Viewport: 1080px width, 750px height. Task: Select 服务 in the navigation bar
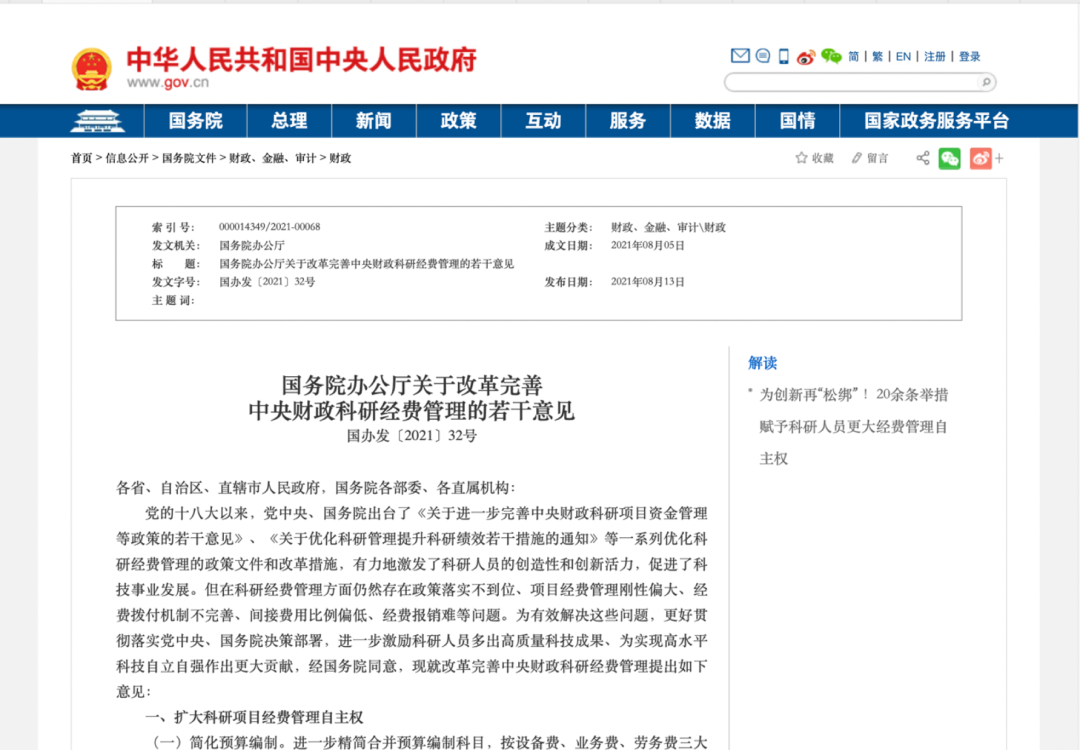[x=627, y=121]
